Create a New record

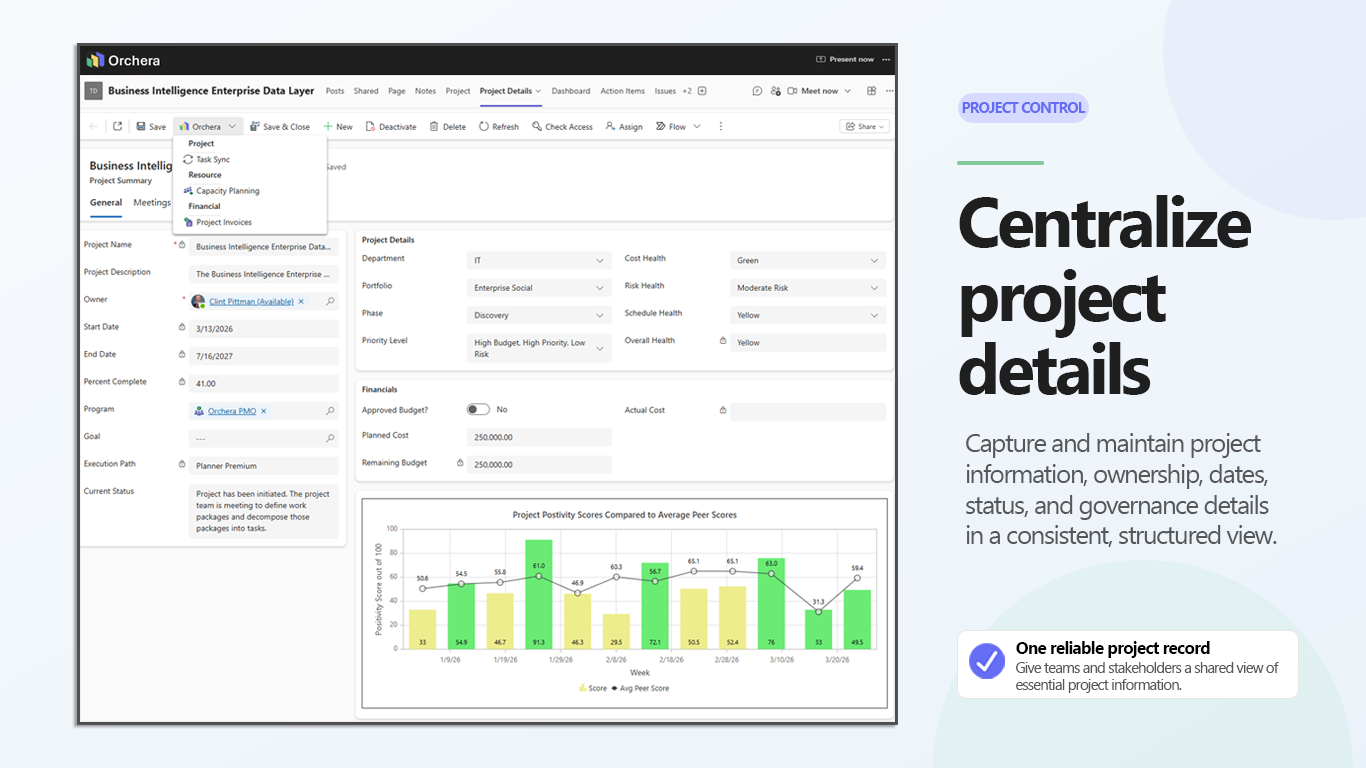coord(338,127)
